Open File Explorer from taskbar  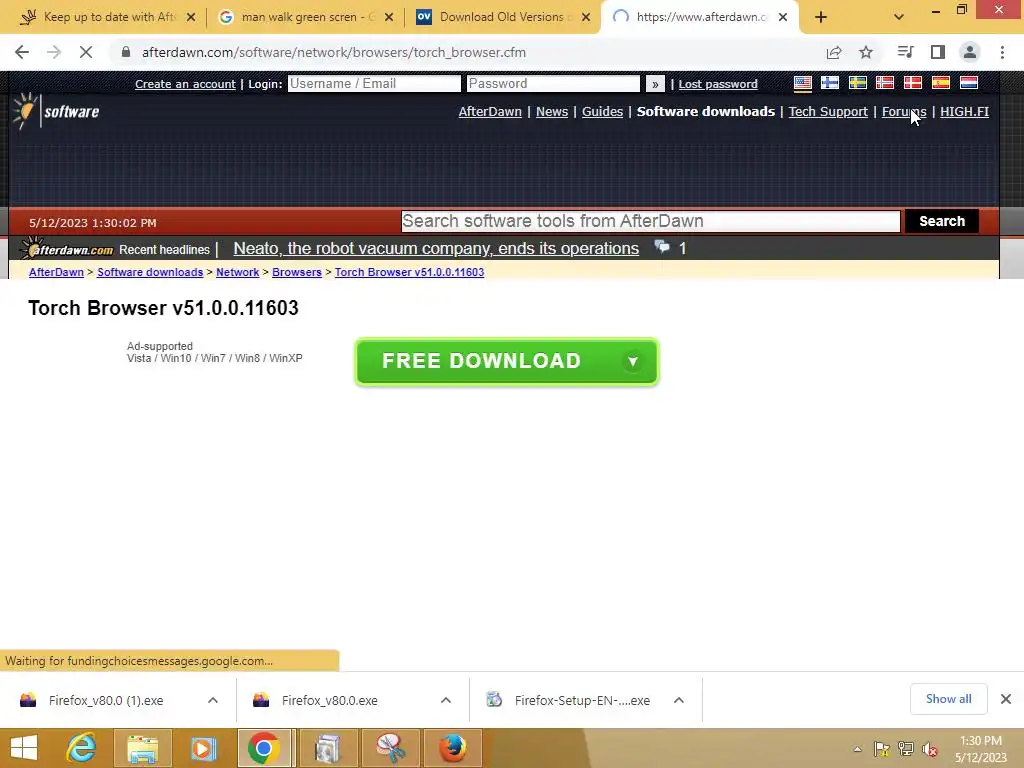pyautogui.click(x=142, y=748)
